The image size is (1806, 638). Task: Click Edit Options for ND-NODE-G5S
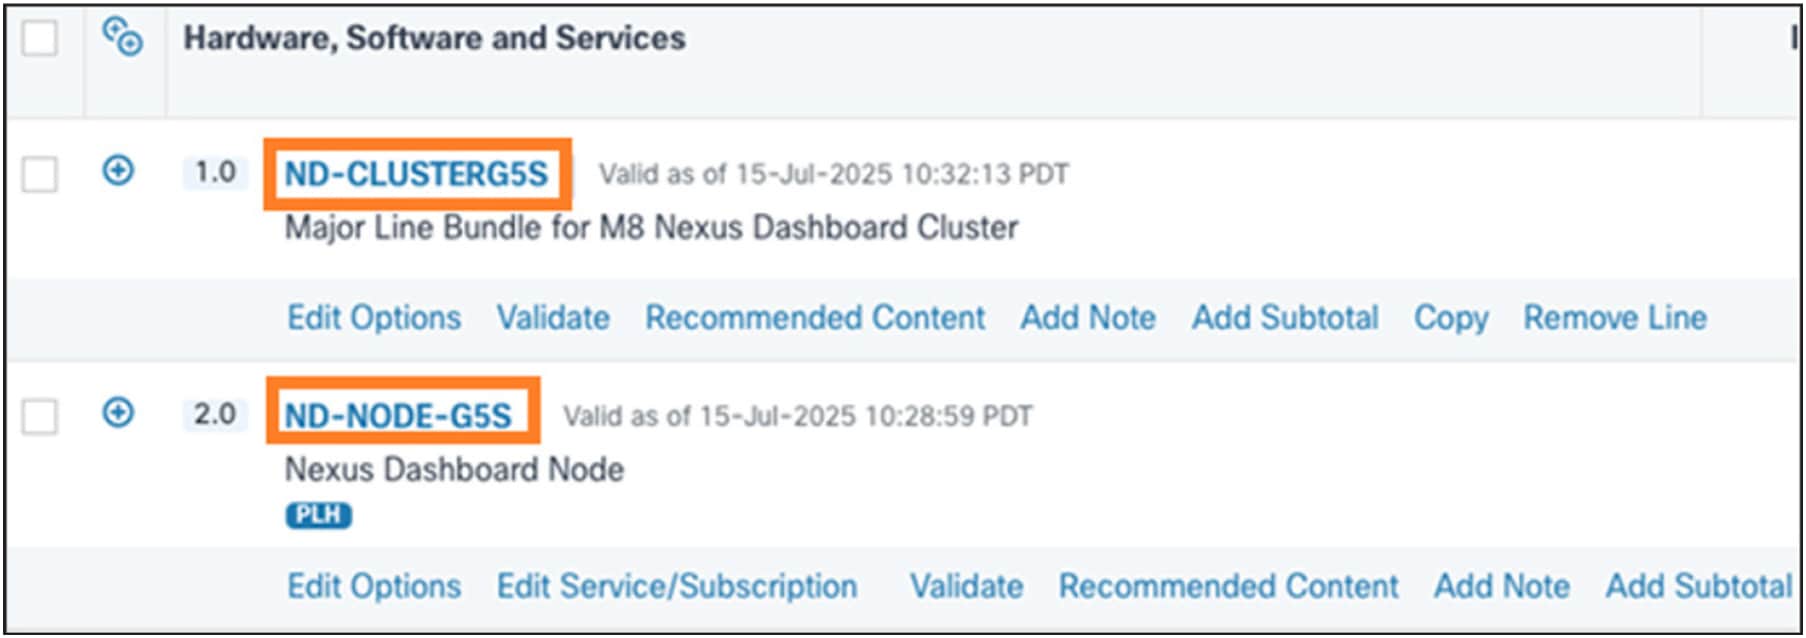click(374, 586)
